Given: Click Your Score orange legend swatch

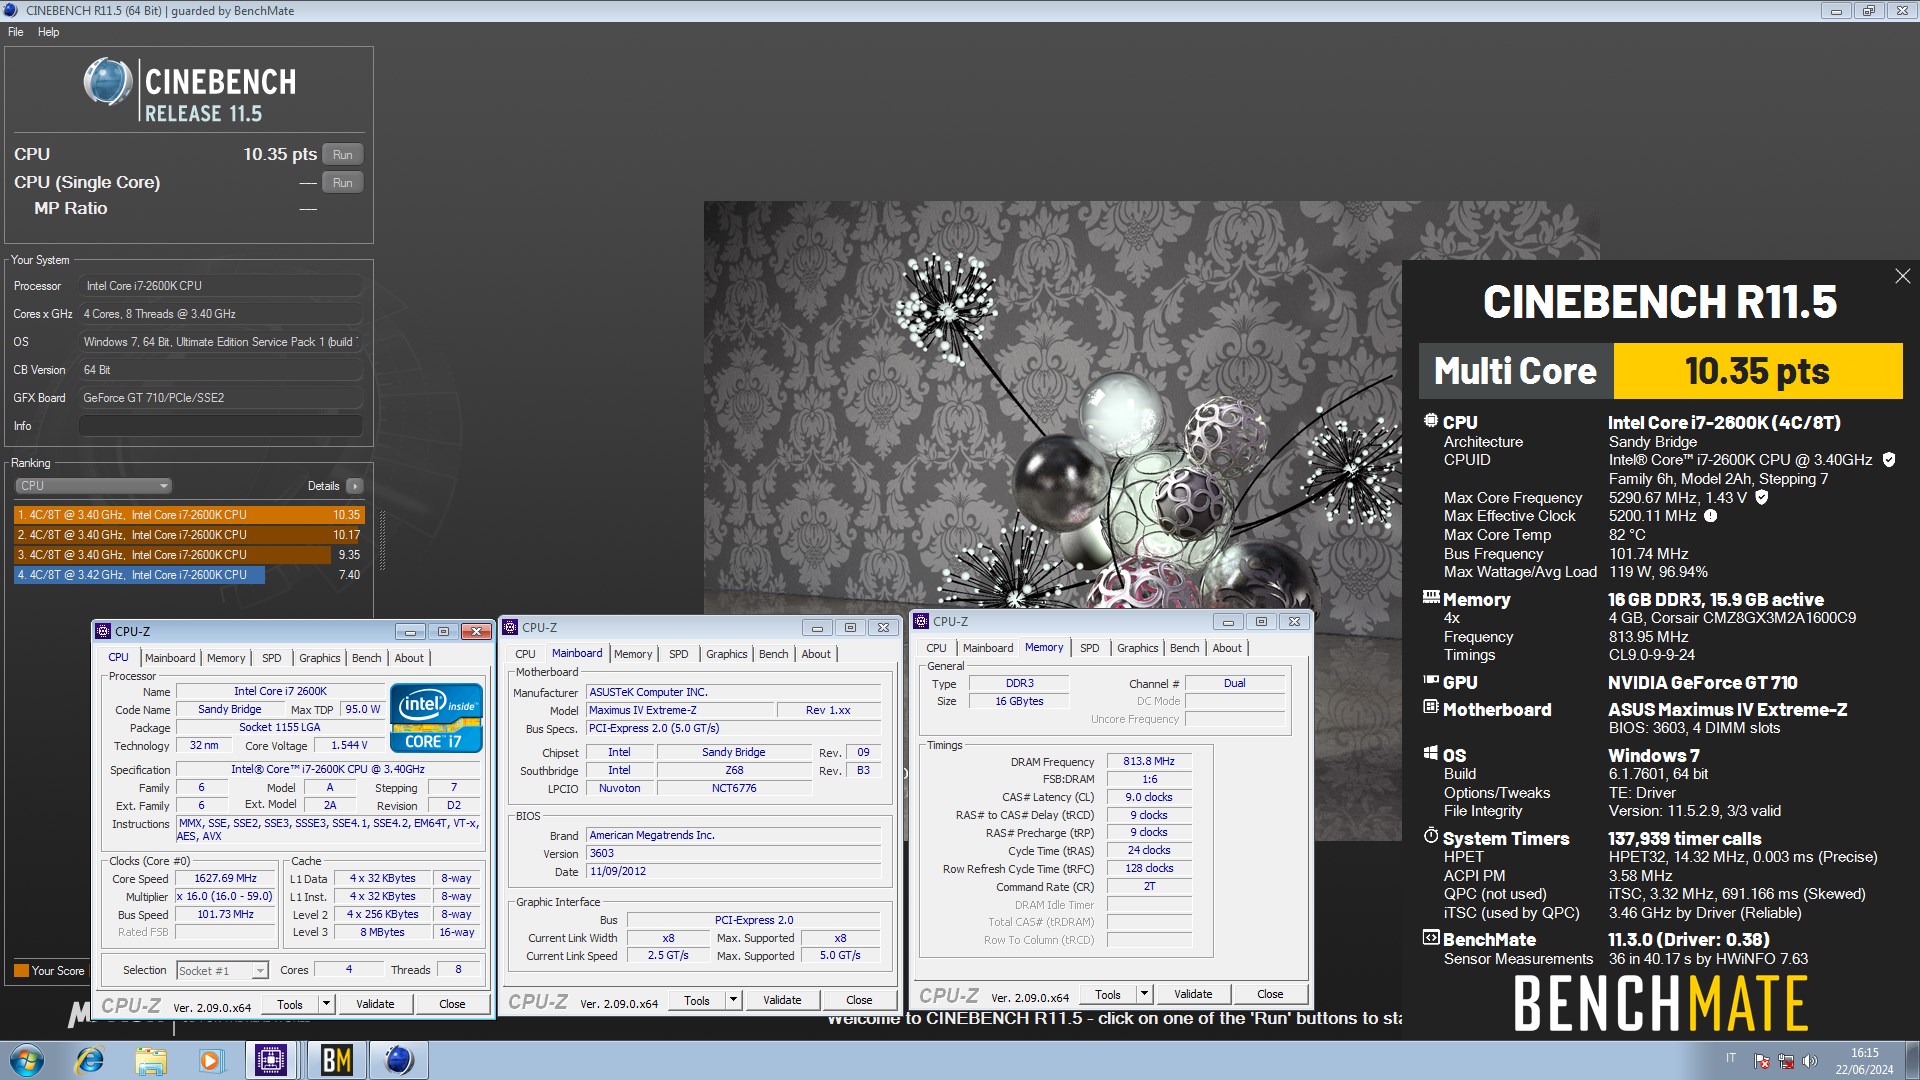Looking at the screenshot, I should (21, 970).
